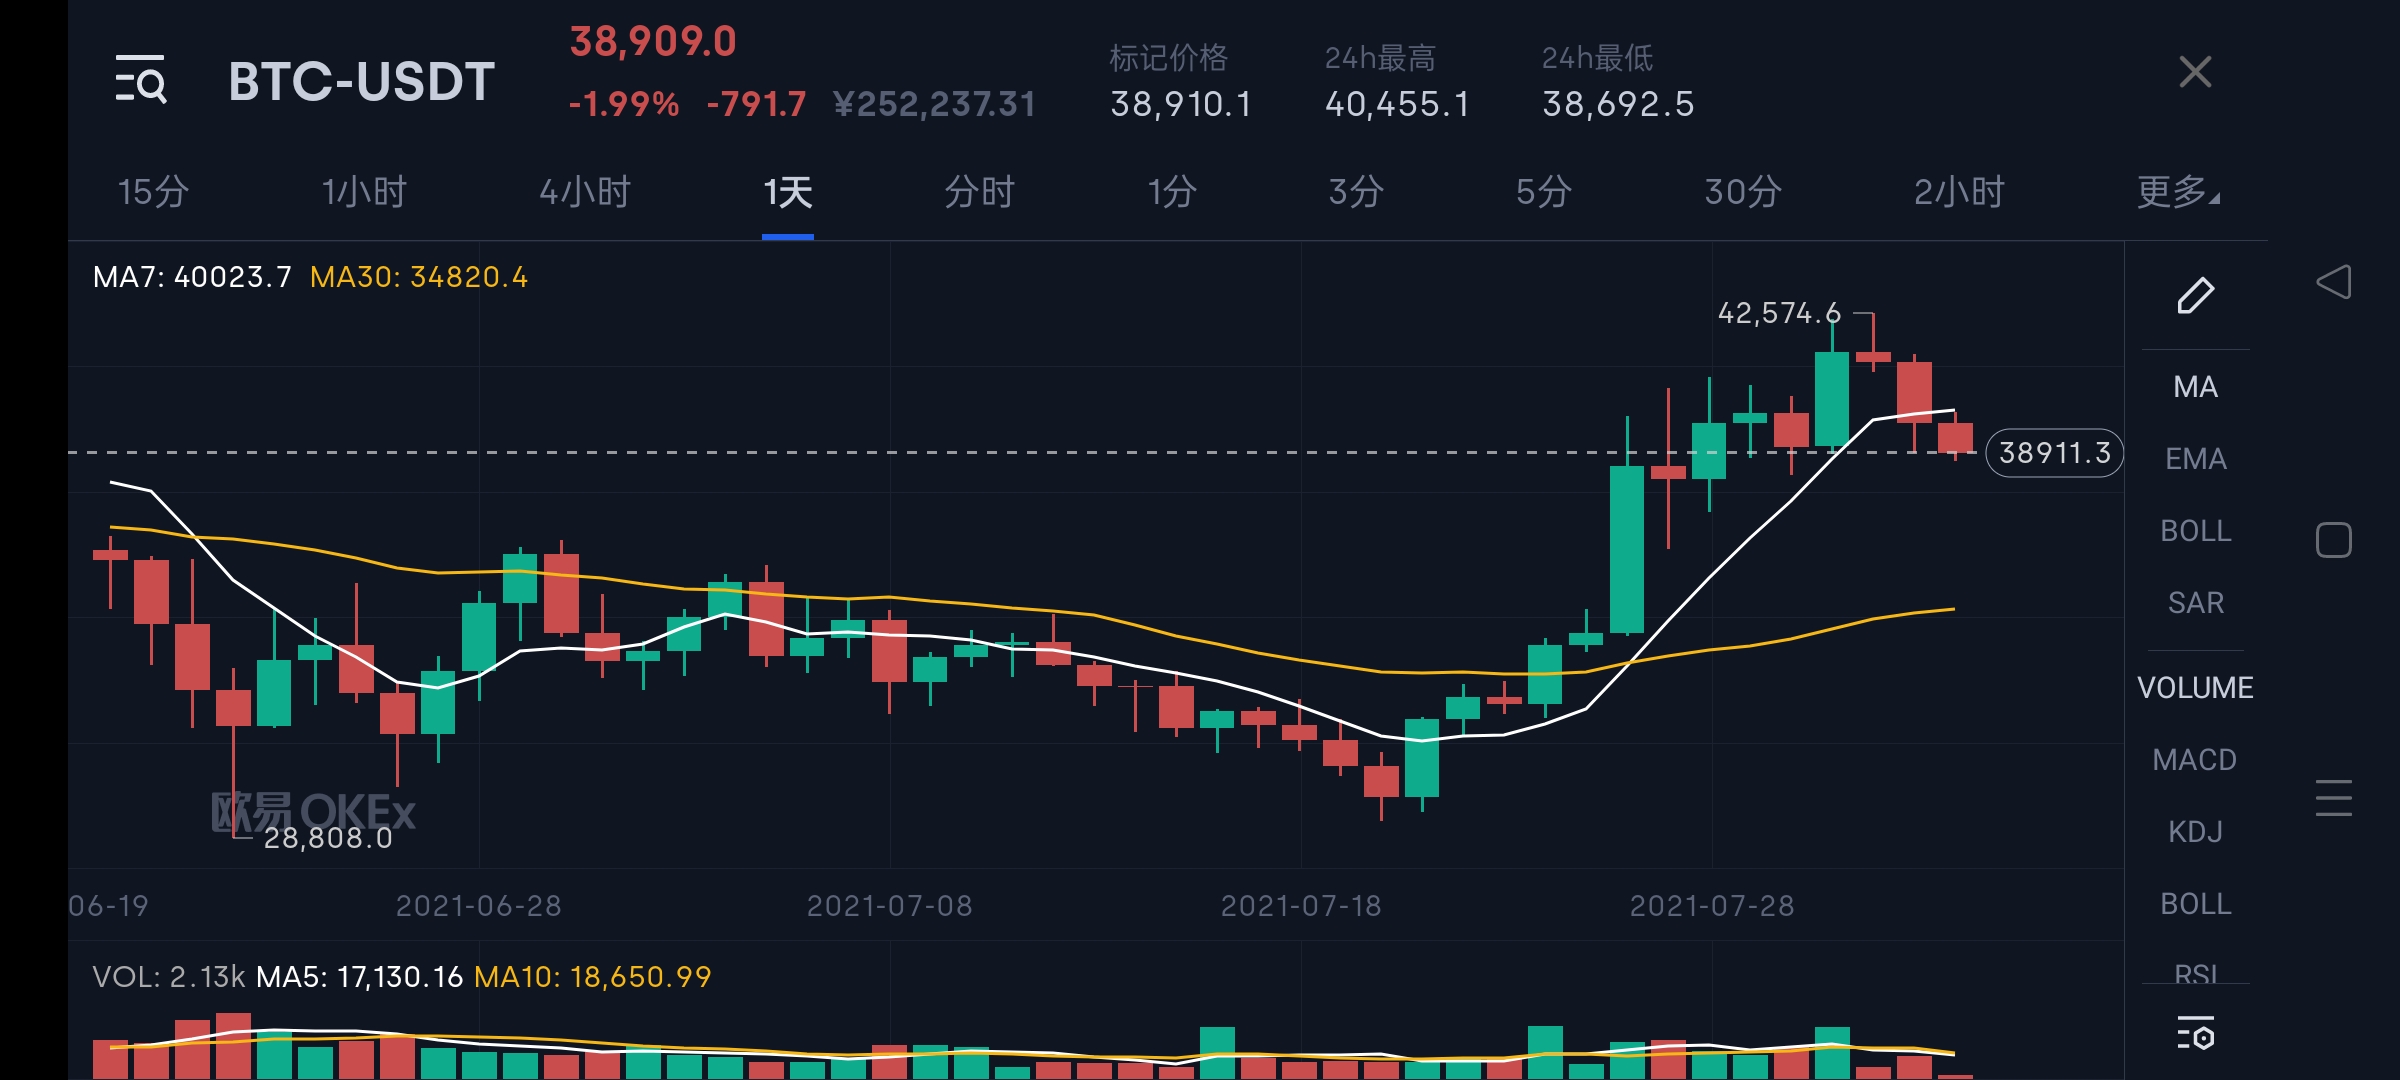Enable the EMA overlay indicator
This screenshot has height=1080, width=2400.
point(2195,459)
